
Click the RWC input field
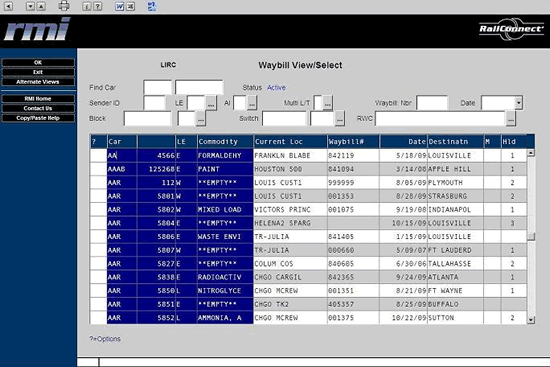441,119
